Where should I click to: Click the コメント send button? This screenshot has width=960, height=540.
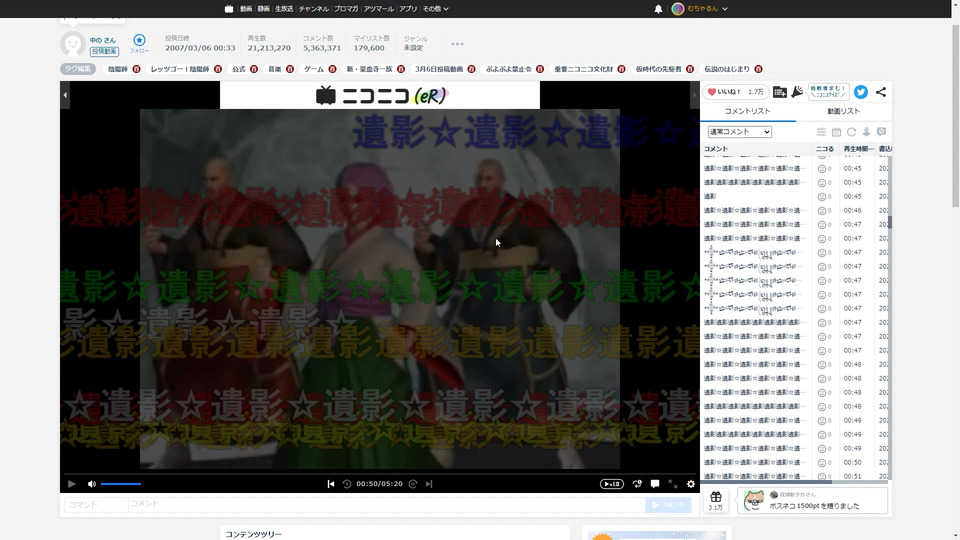click(668, 504)
